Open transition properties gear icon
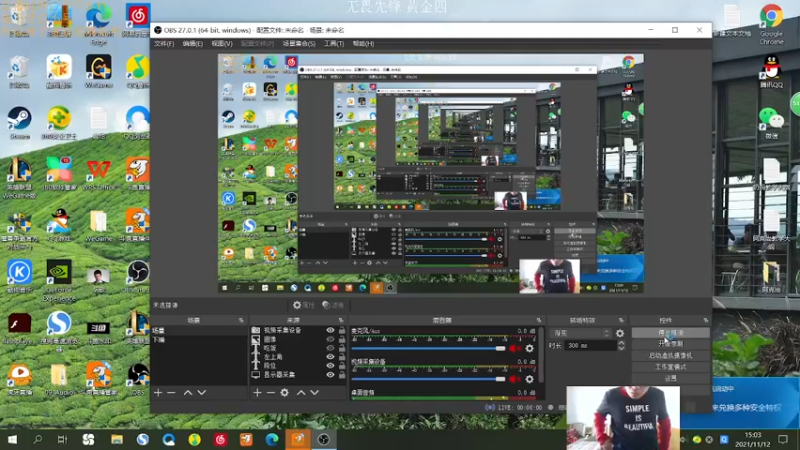 620,333
